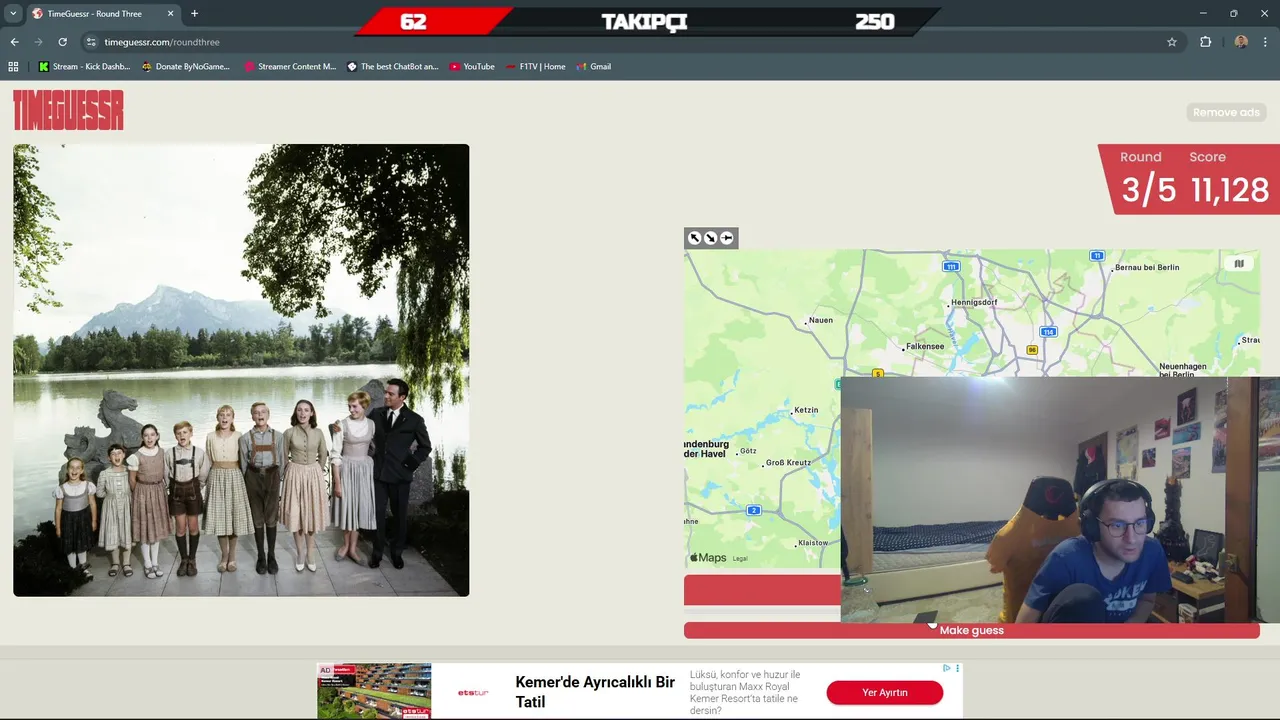Click Falkensee on the map

(x=924, y=347)
